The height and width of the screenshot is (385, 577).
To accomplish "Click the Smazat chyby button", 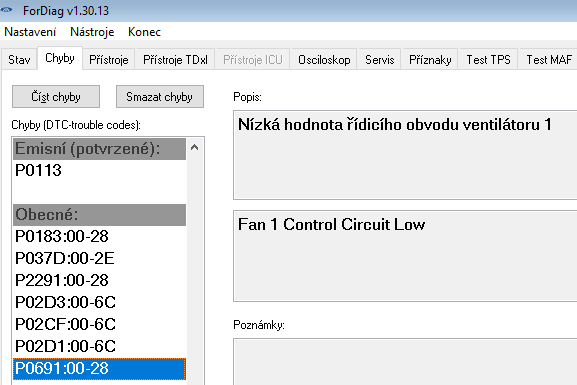I will pos(160,97).
